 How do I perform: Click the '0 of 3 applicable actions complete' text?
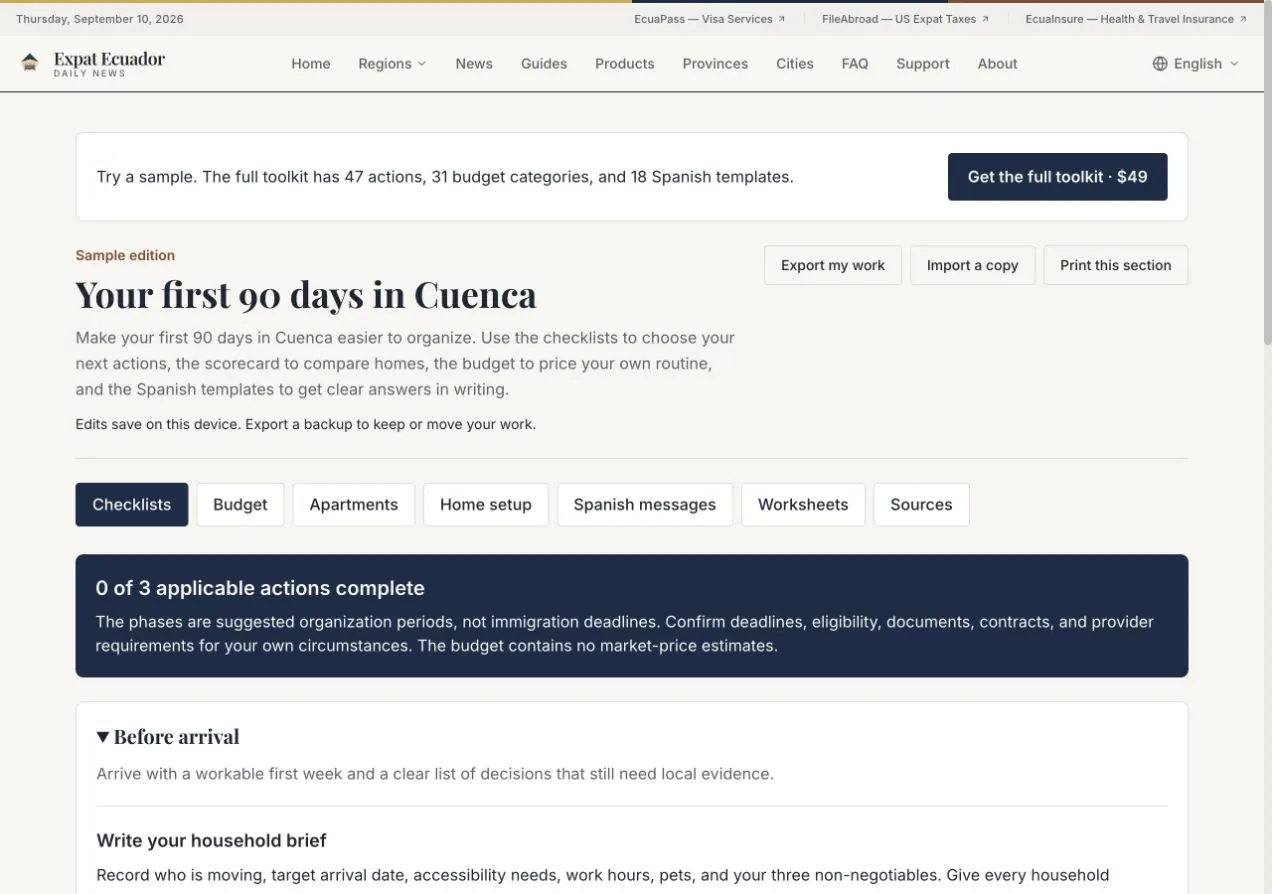(x=260, y=588)
